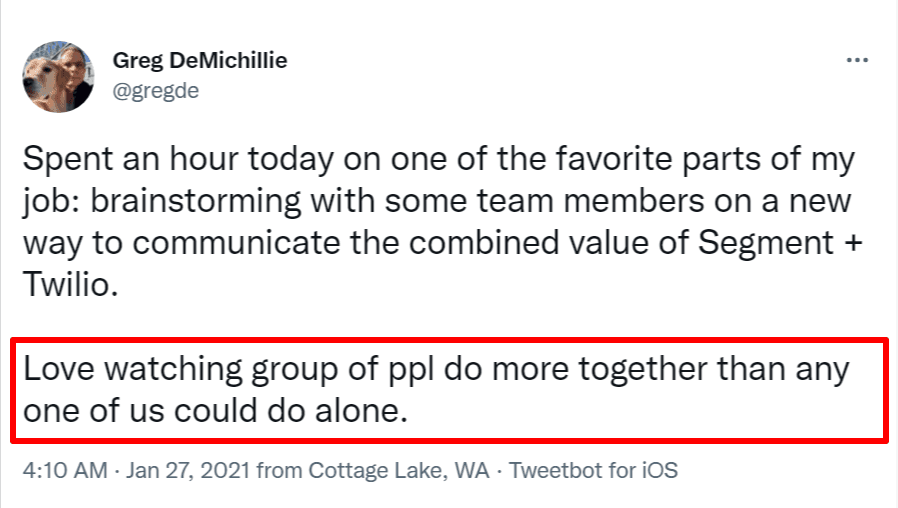The width and height of the screenshot is (898, 508).
Task: Open the Greg DeMichillie display name
Action: (199, 60)
